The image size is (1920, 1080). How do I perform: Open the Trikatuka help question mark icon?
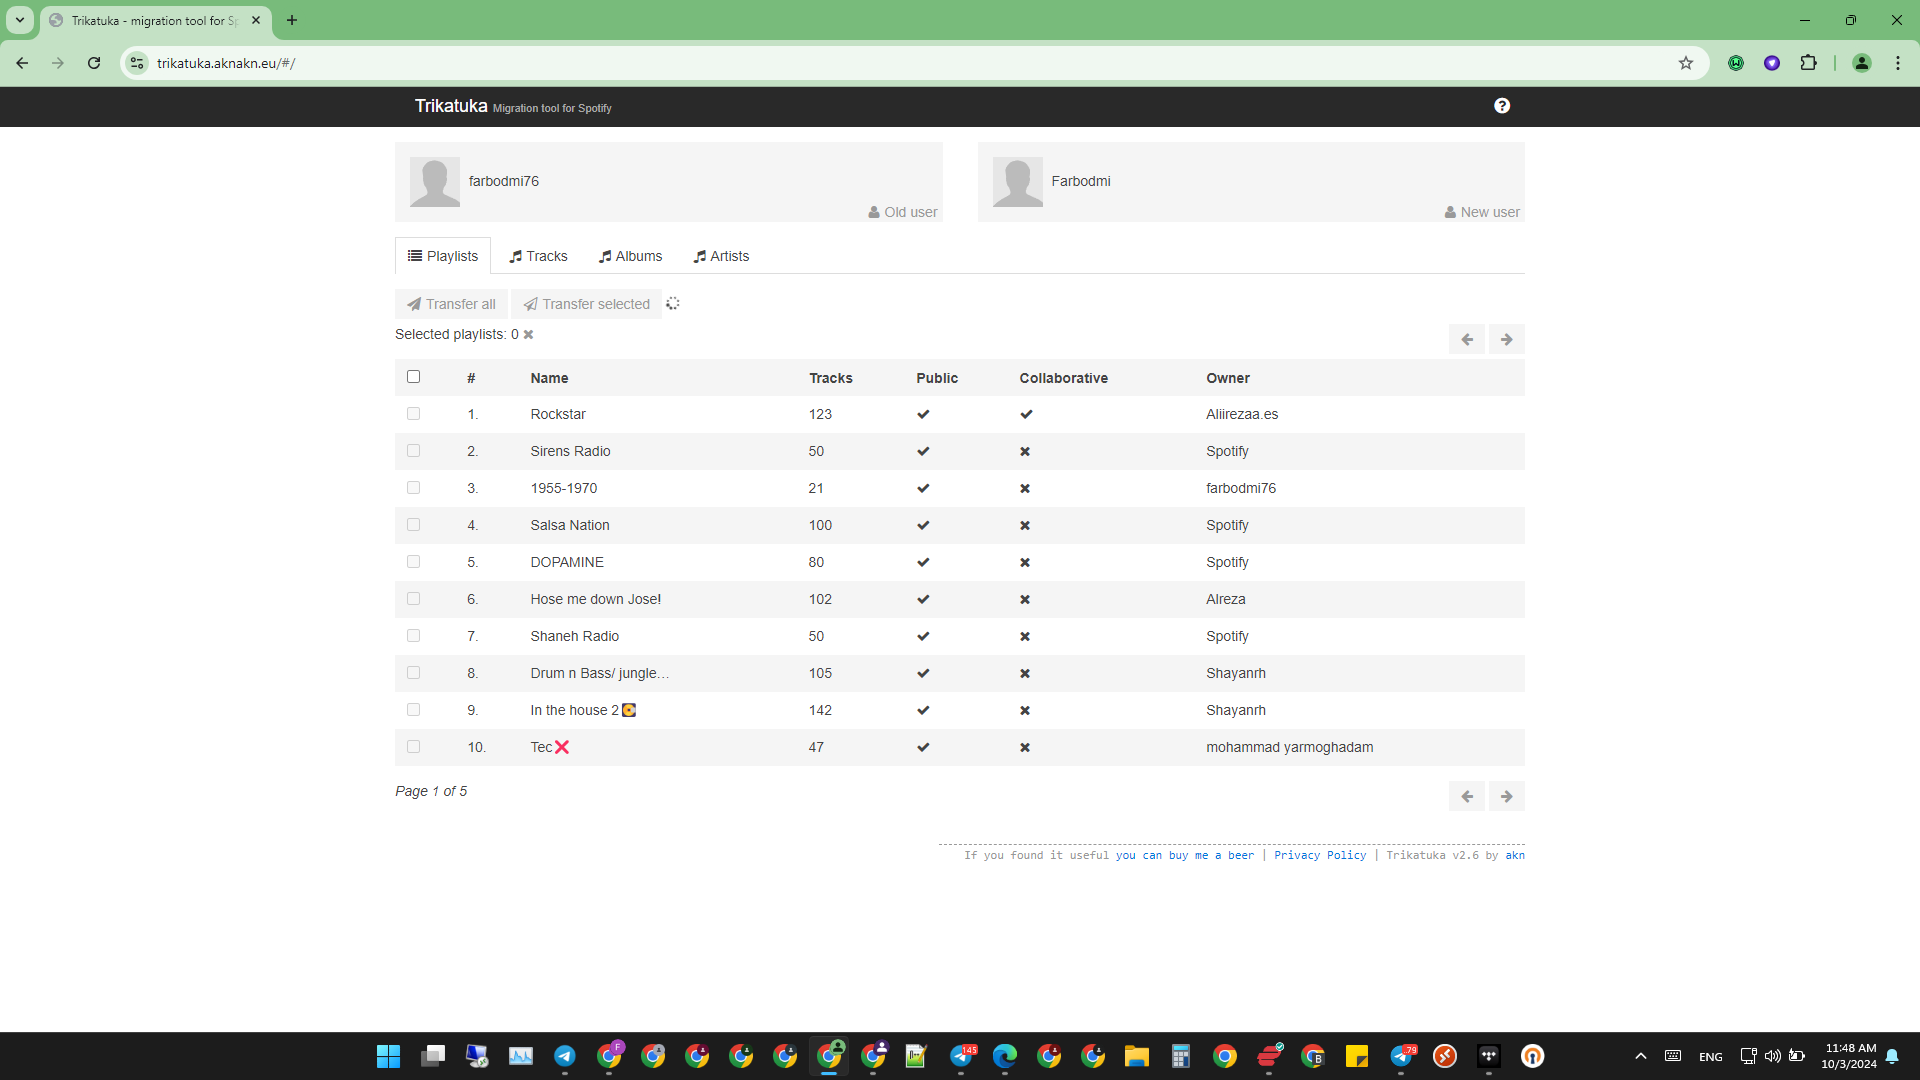1502,106
